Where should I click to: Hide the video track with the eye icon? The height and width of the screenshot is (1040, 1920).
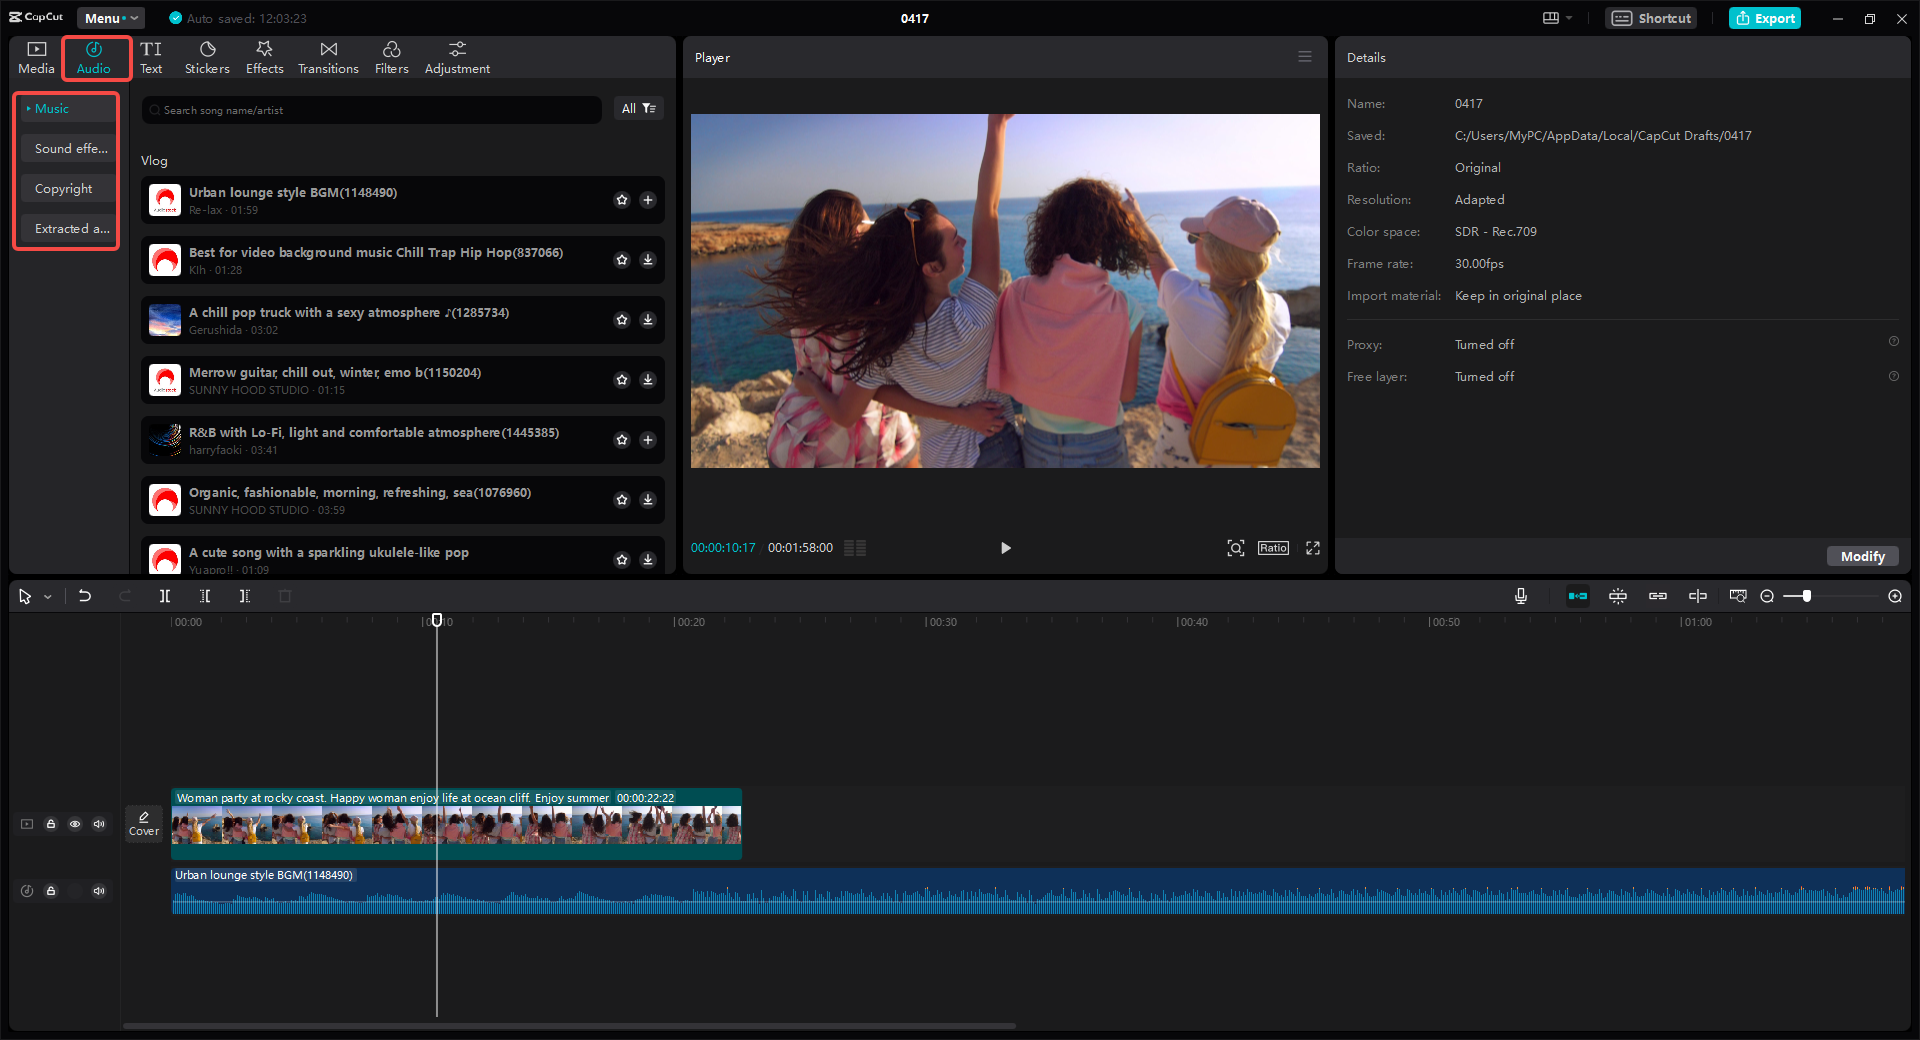tap(75, 824)
